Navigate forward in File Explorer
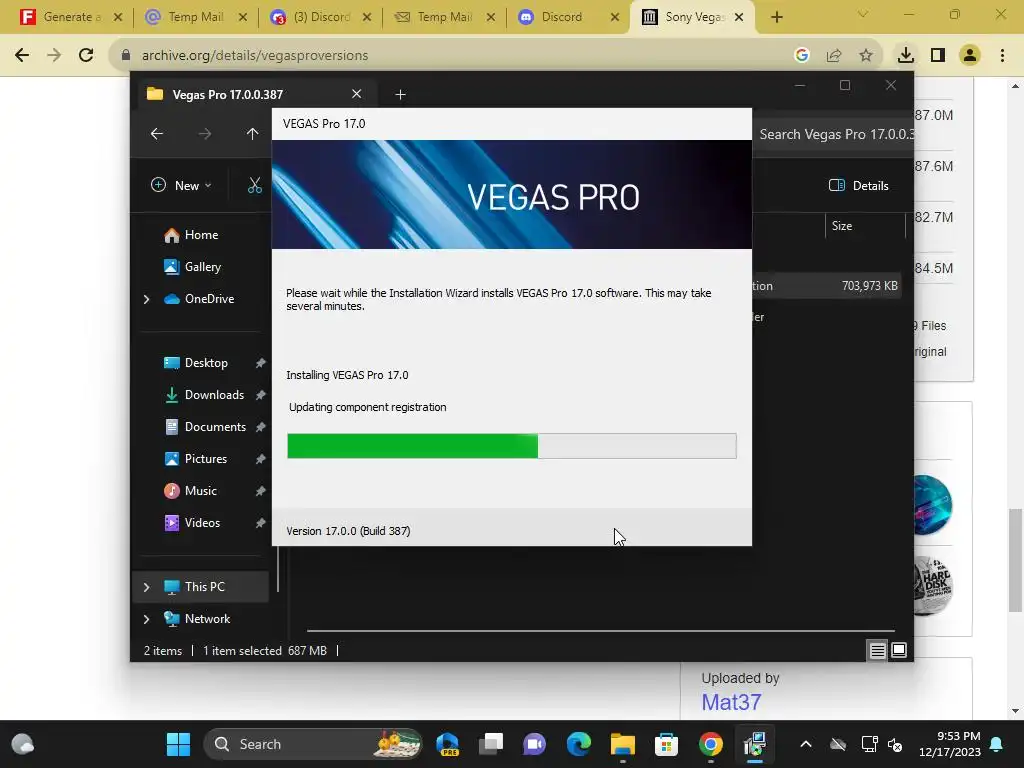Screen dimensions: 1024x768 204,134
